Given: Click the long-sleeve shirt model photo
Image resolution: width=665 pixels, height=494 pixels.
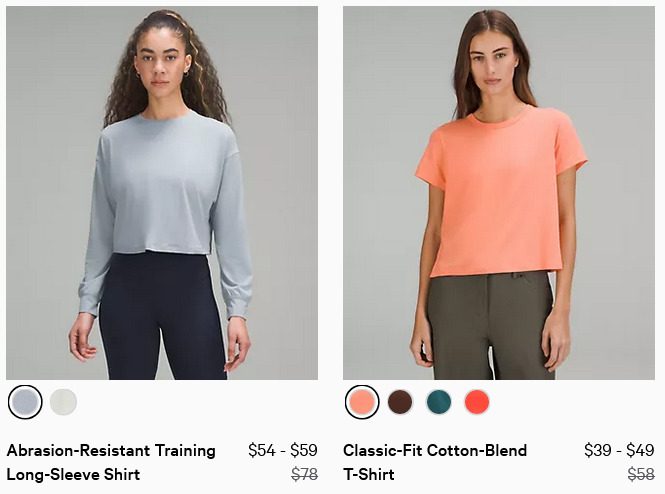Looking at the screenshot, I should (x=162, y=193).
